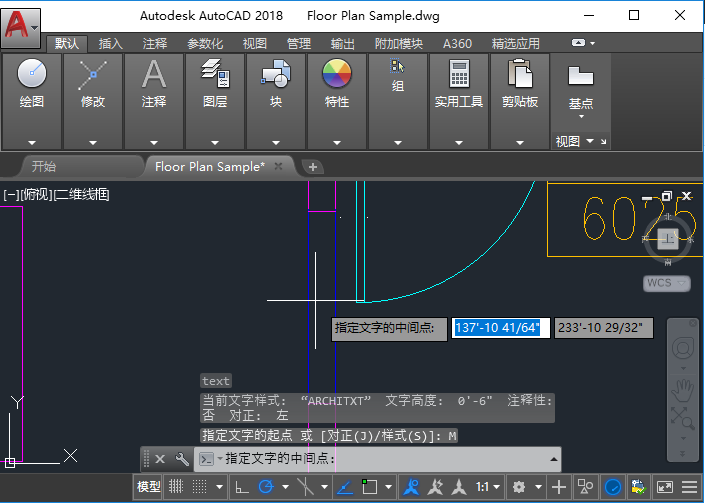
Task: Click the [俯视] view controls label
Action: coord(36,195)
